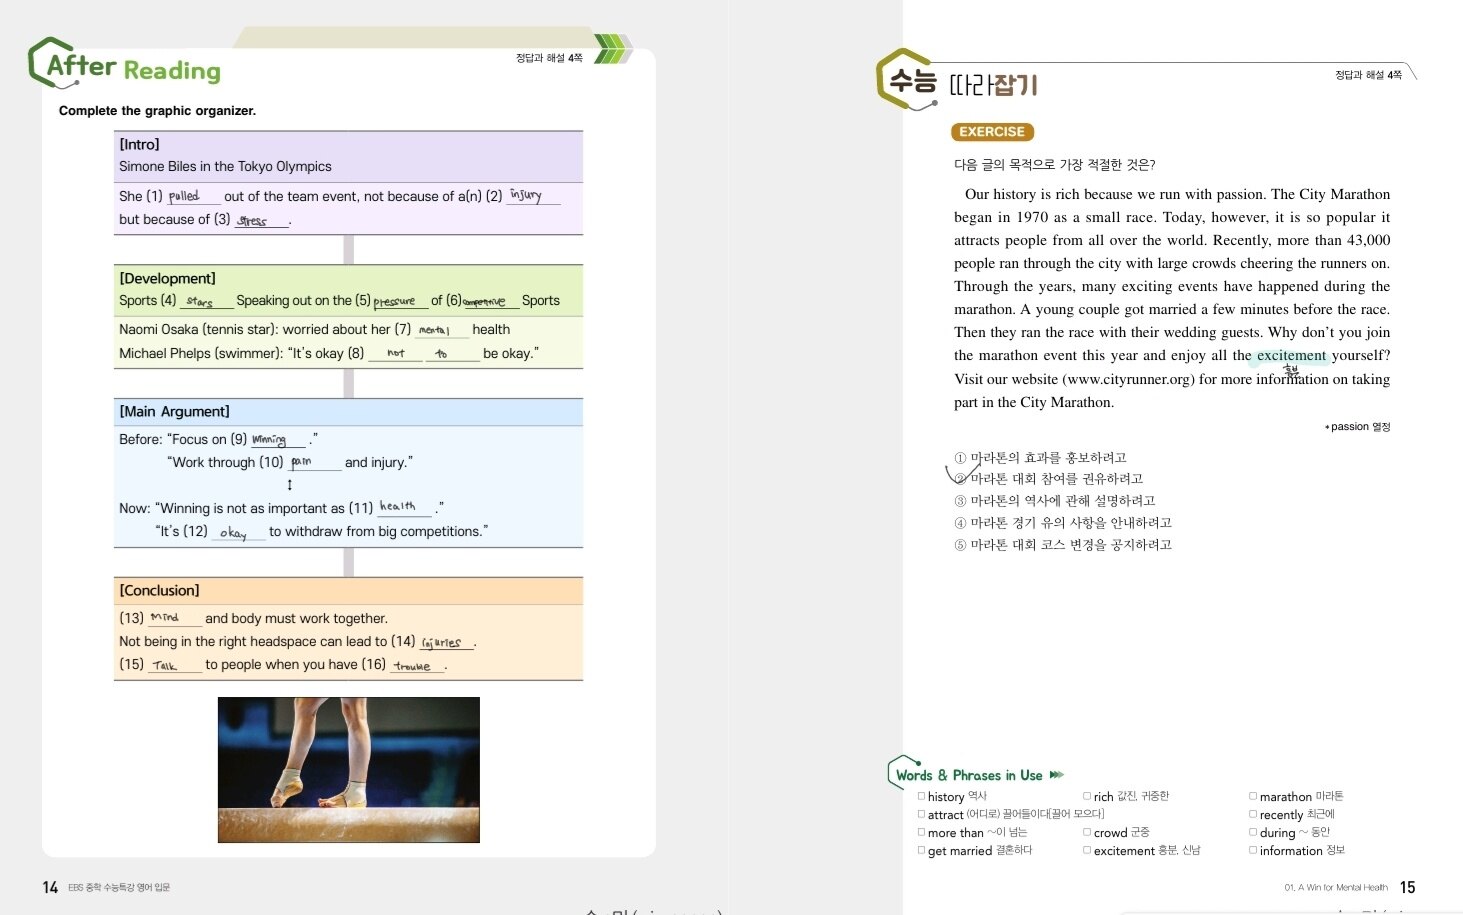Tick the checkbox next to recently

click(1253, 814)
